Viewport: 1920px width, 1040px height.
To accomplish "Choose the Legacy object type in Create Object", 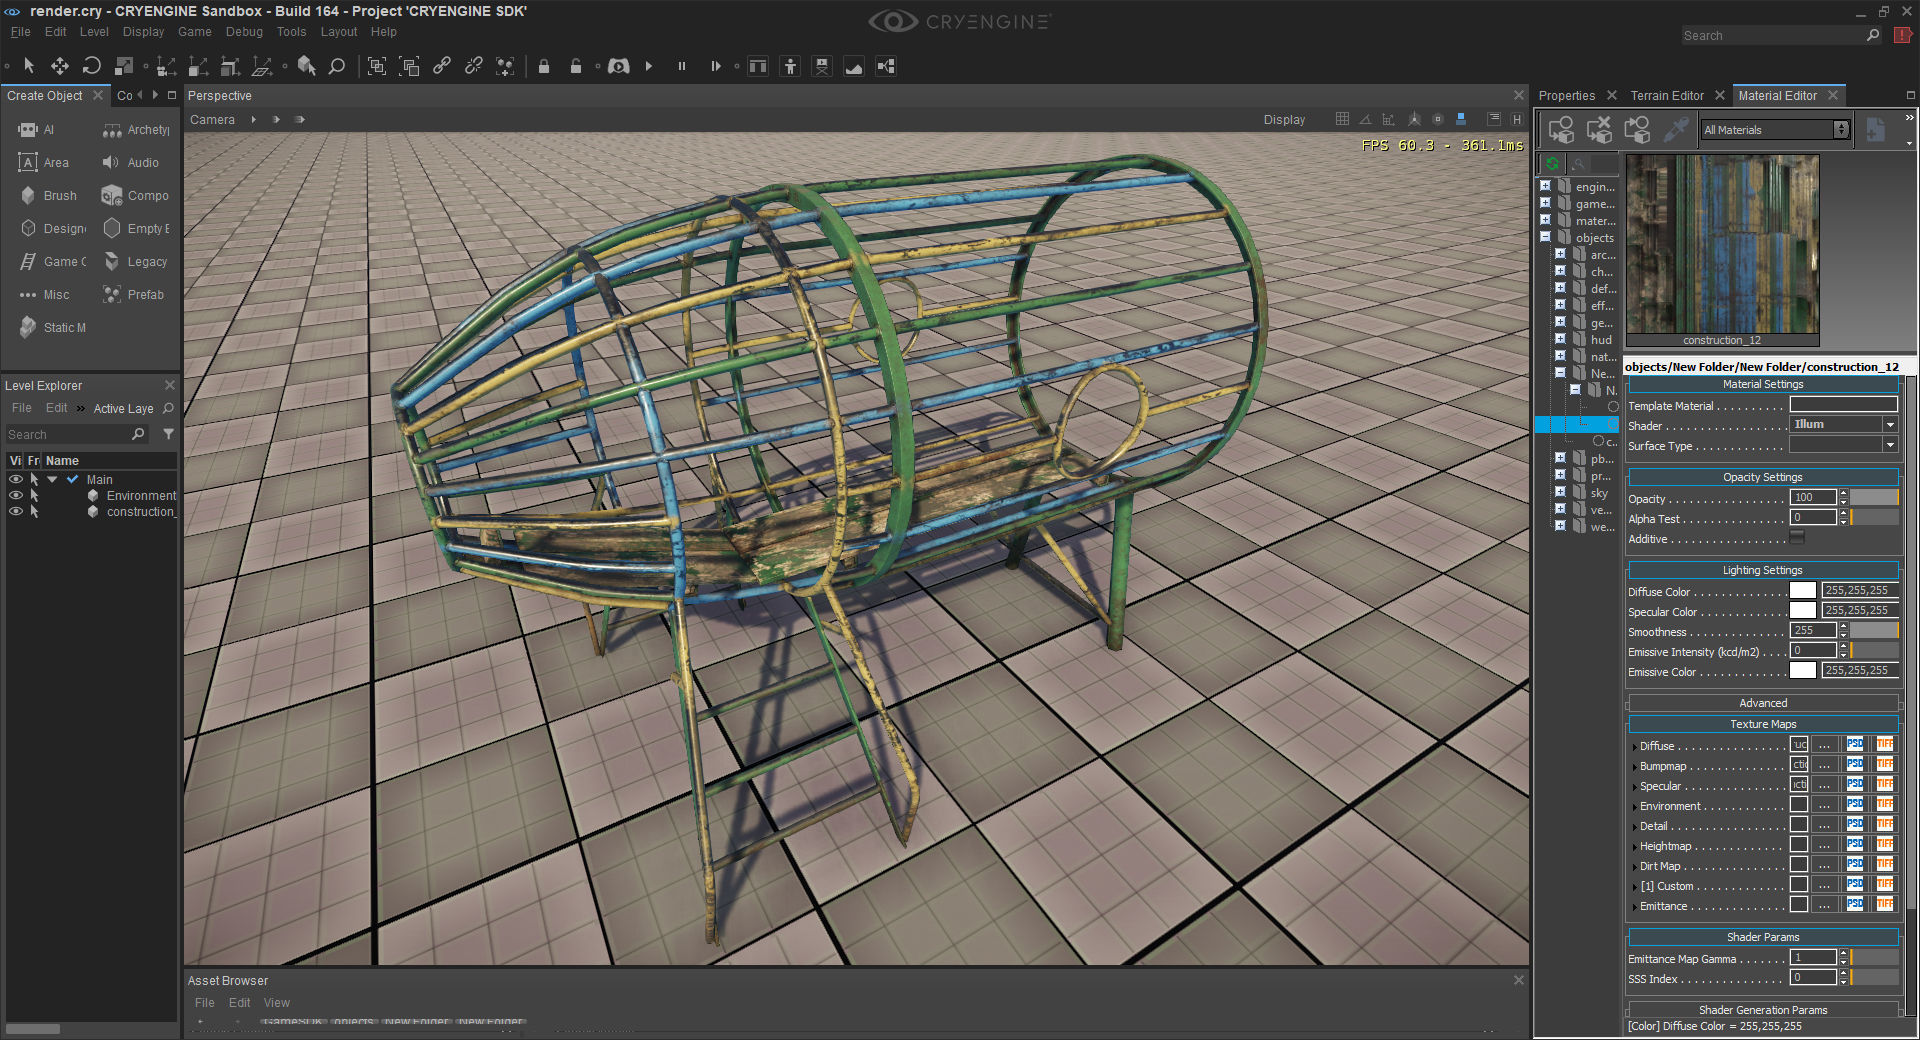I will click(x=135, y=262).
